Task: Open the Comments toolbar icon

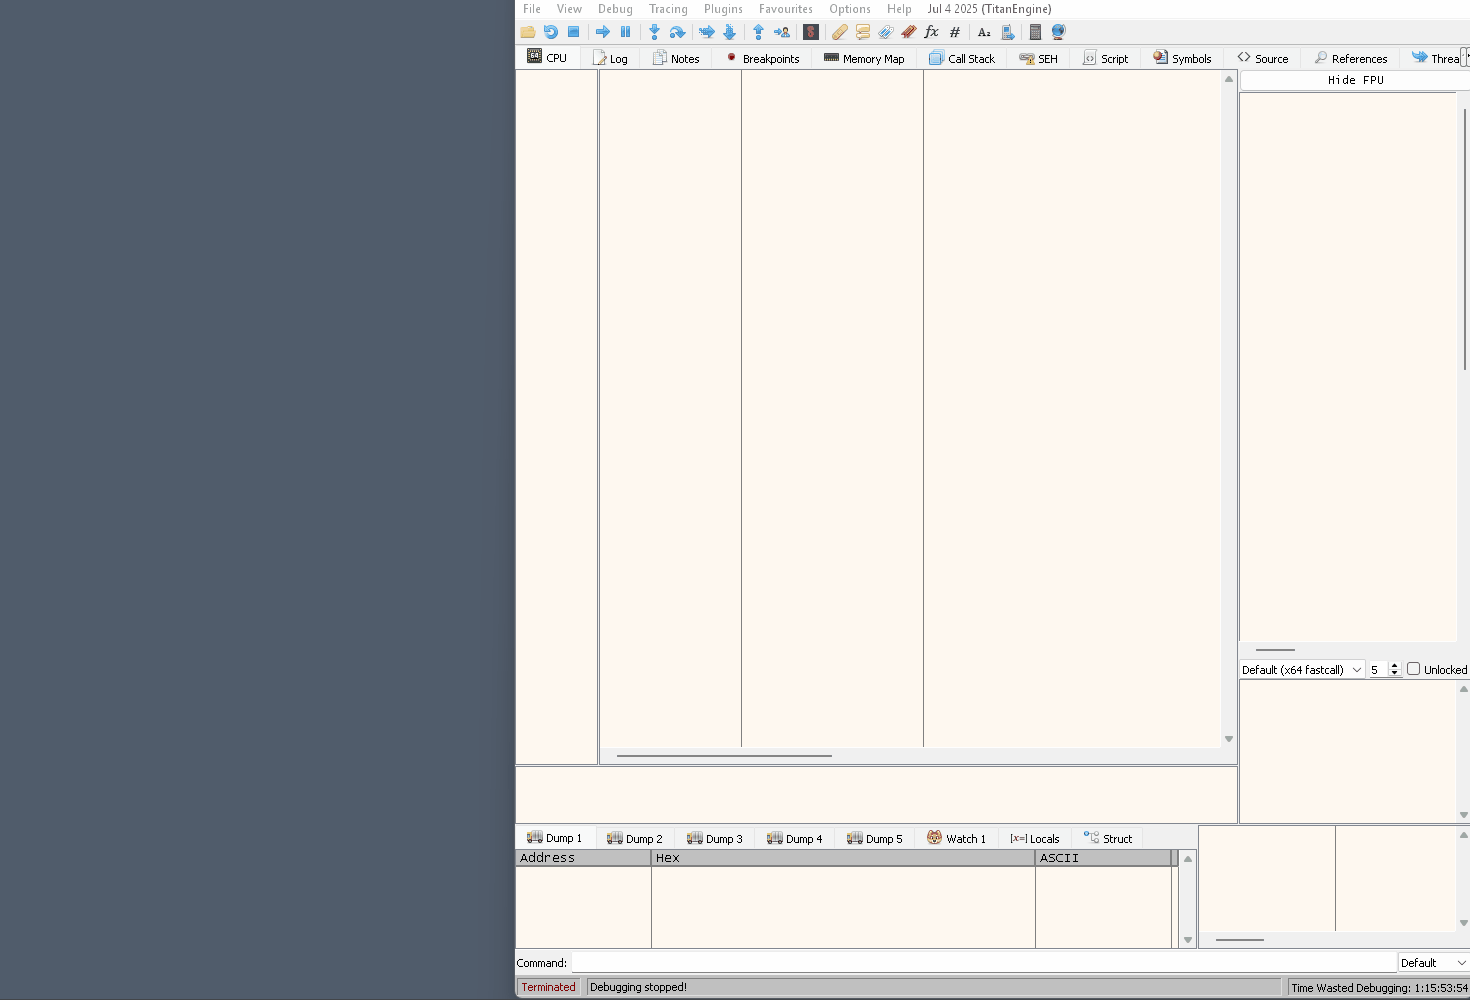Action: 863,32
